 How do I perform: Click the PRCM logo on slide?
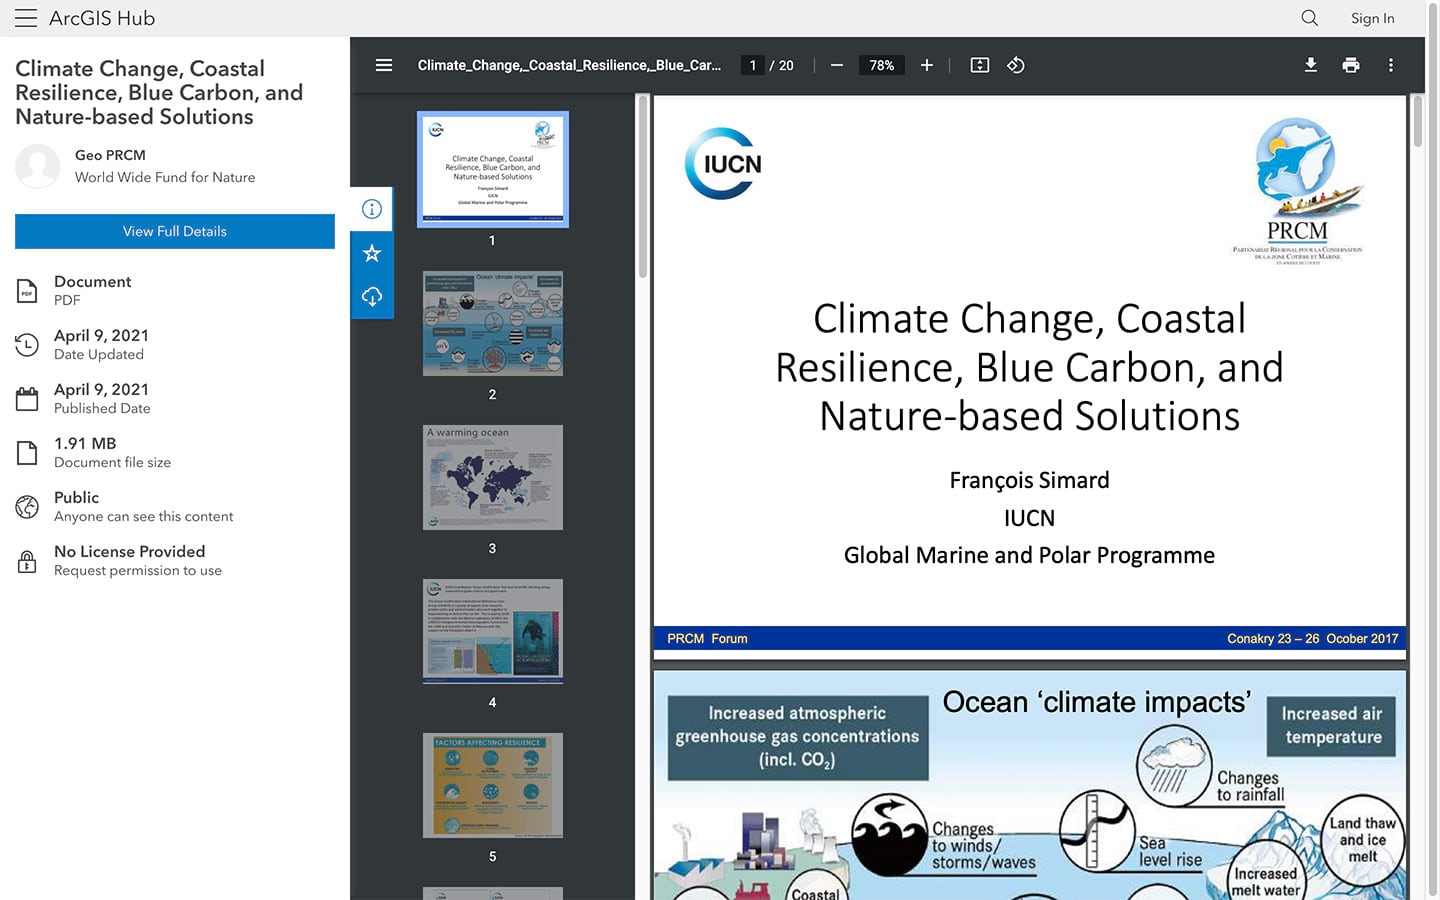click(x=1297, y=190)
